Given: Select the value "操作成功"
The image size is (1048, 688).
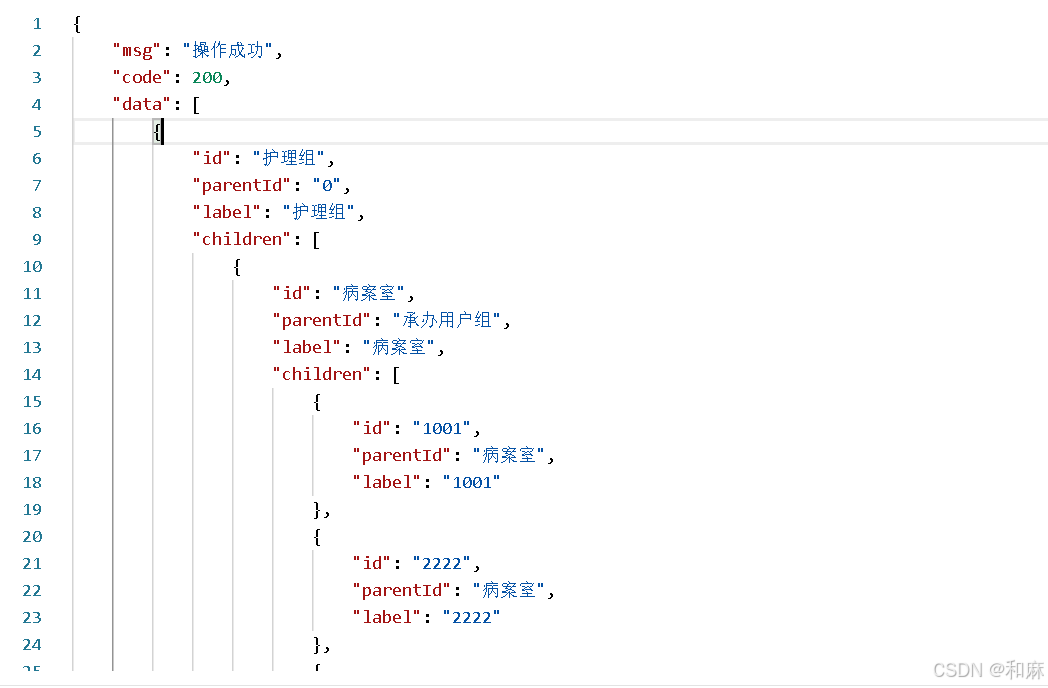Looking at the screenshot, I should click(x=228, y=50).
